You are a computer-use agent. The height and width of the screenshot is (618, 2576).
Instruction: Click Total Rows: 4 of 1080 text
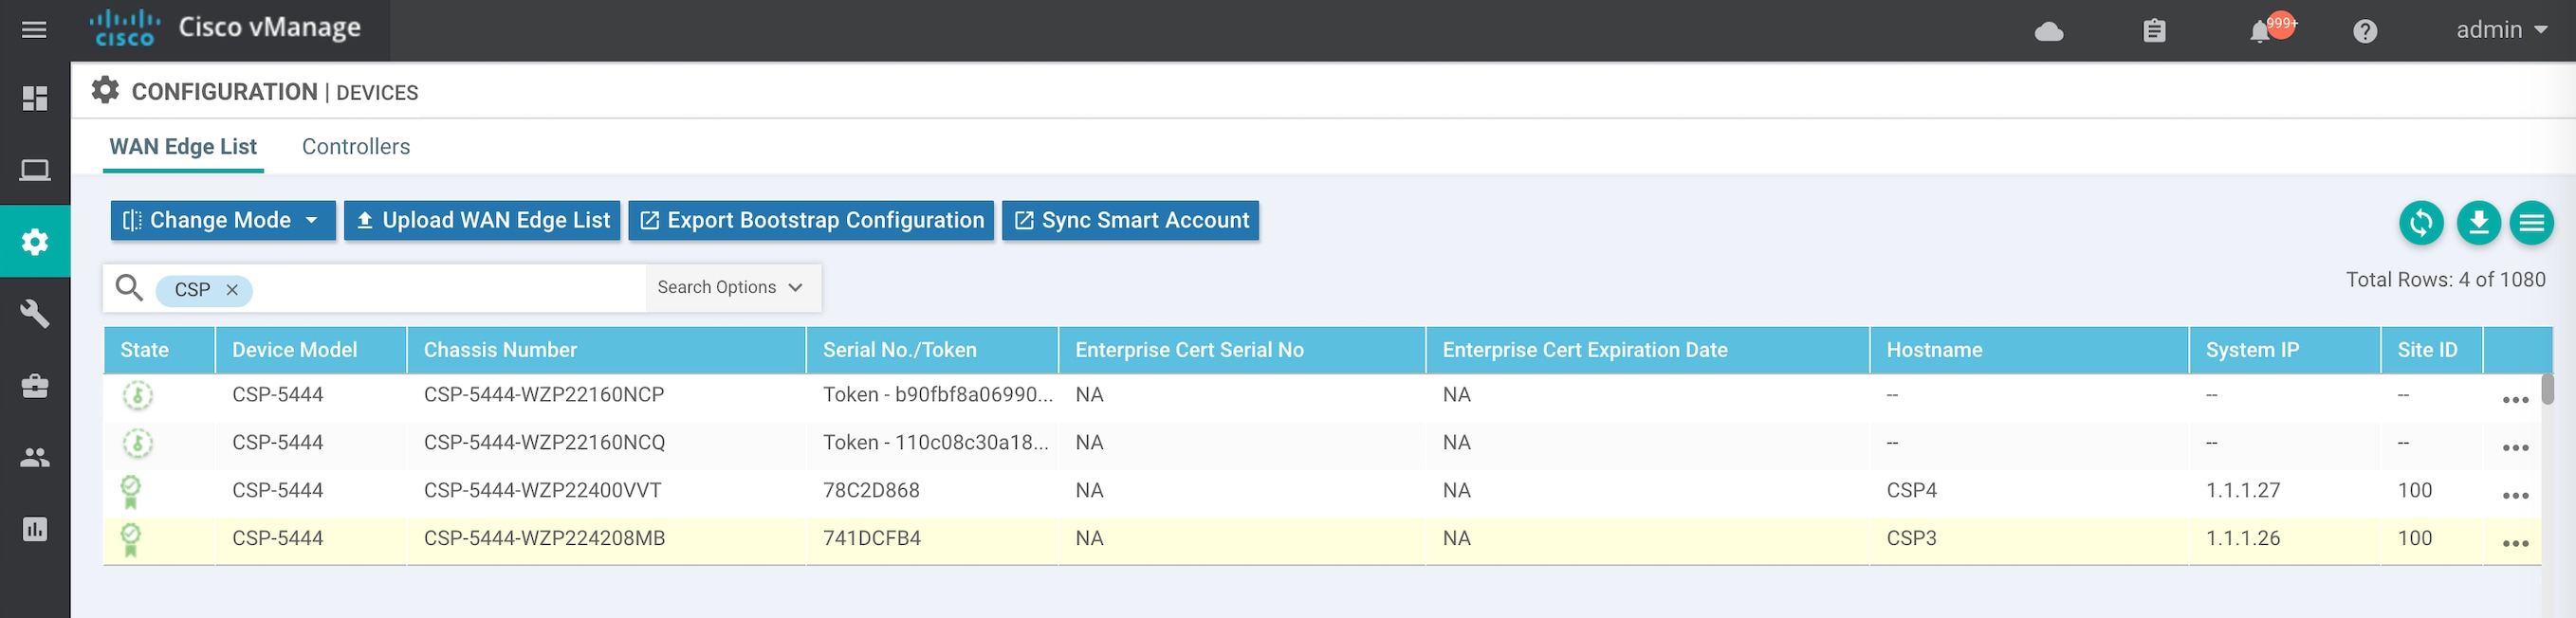pos(2445,280)
